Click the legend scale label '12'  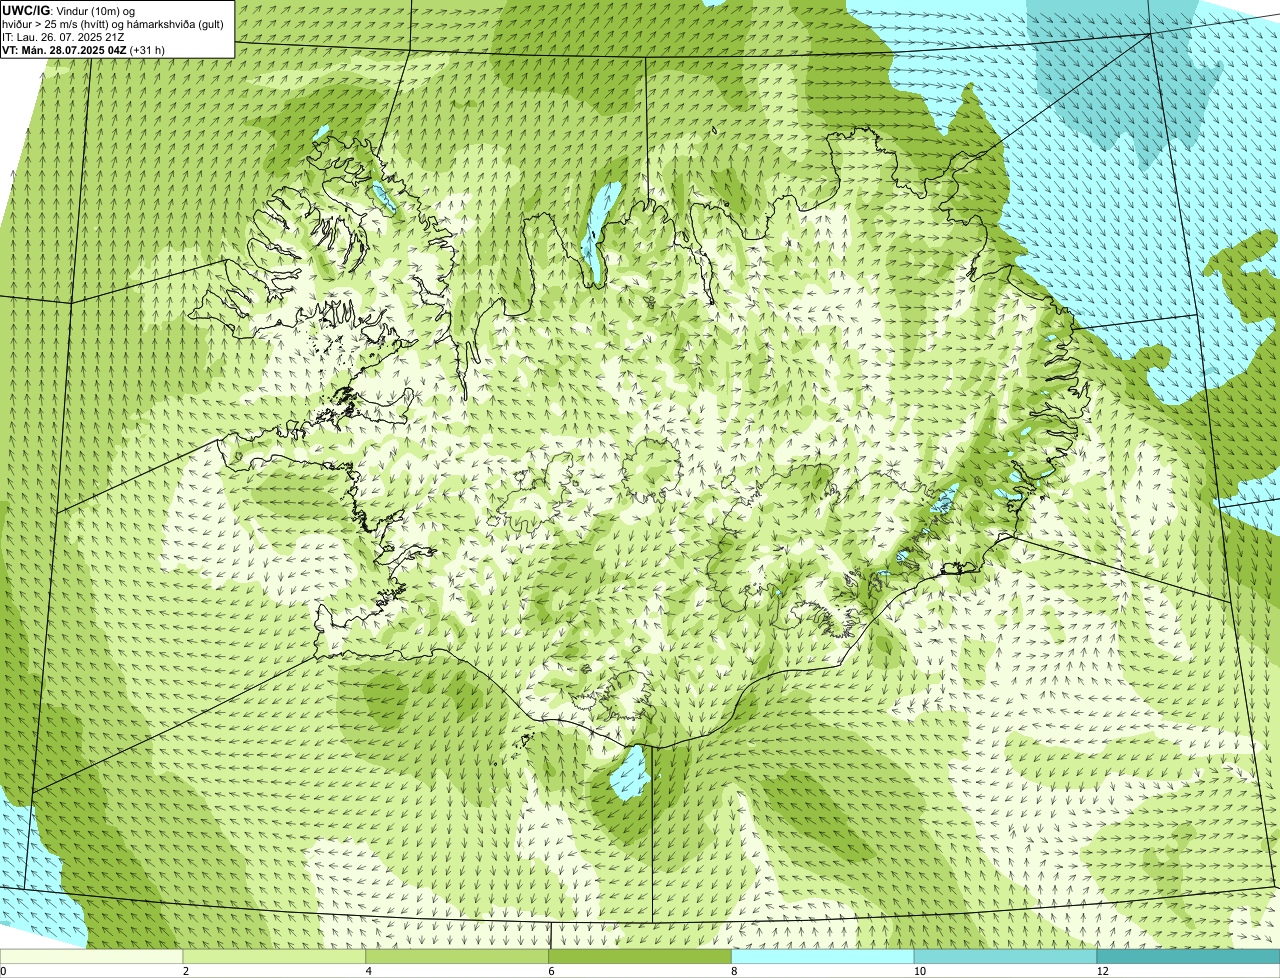click(1102, 971)
